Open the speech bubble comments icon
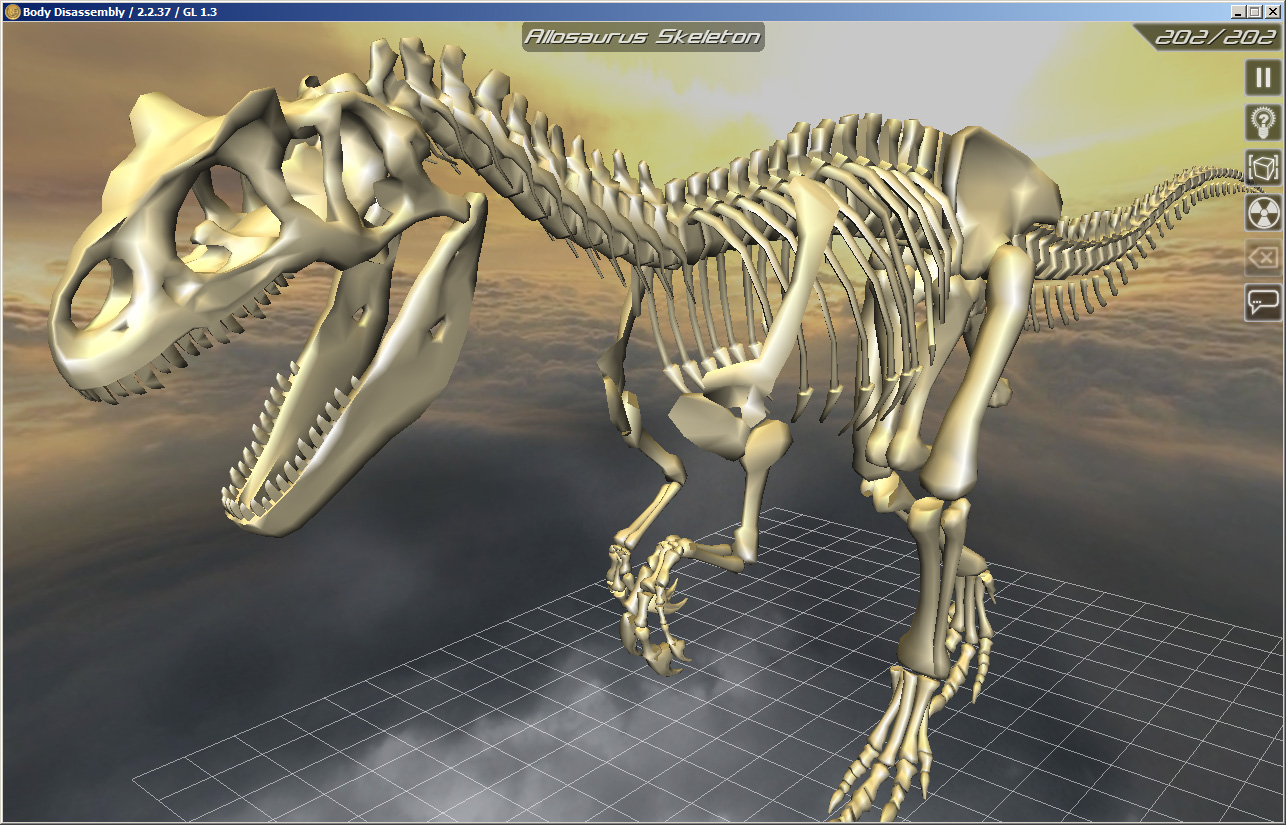The width and height of the screenshot is (1286, 825). click(x=1263, y=302)
